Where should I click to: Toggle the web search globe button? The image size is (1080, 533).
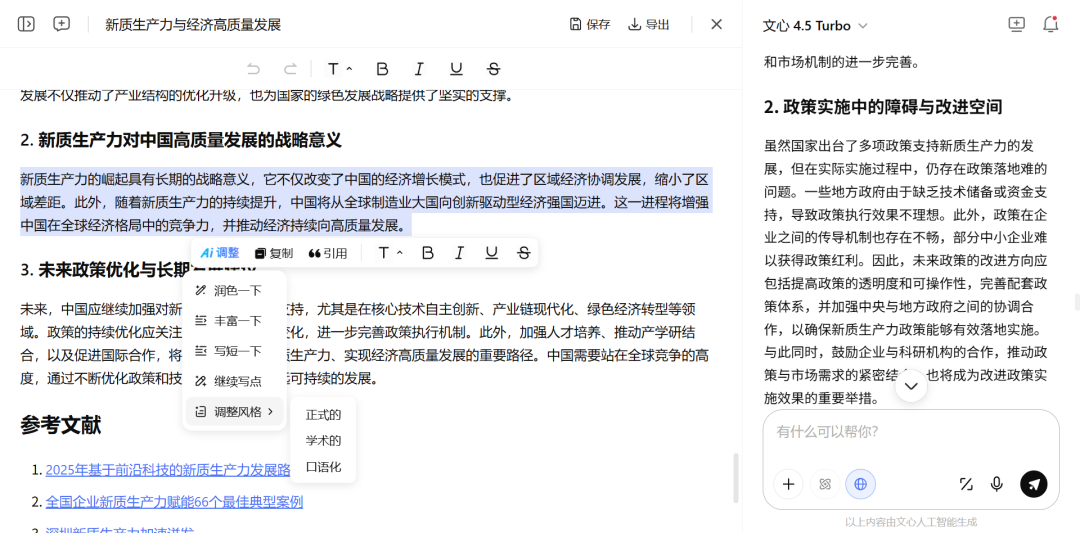(860, 484)
